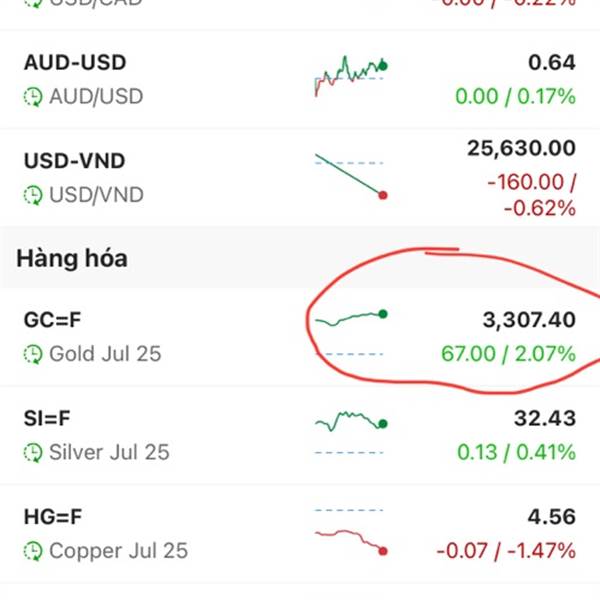Open the AUD-USD sparkline chart
The image size is (600, 600).
click(x=351, y=76)
